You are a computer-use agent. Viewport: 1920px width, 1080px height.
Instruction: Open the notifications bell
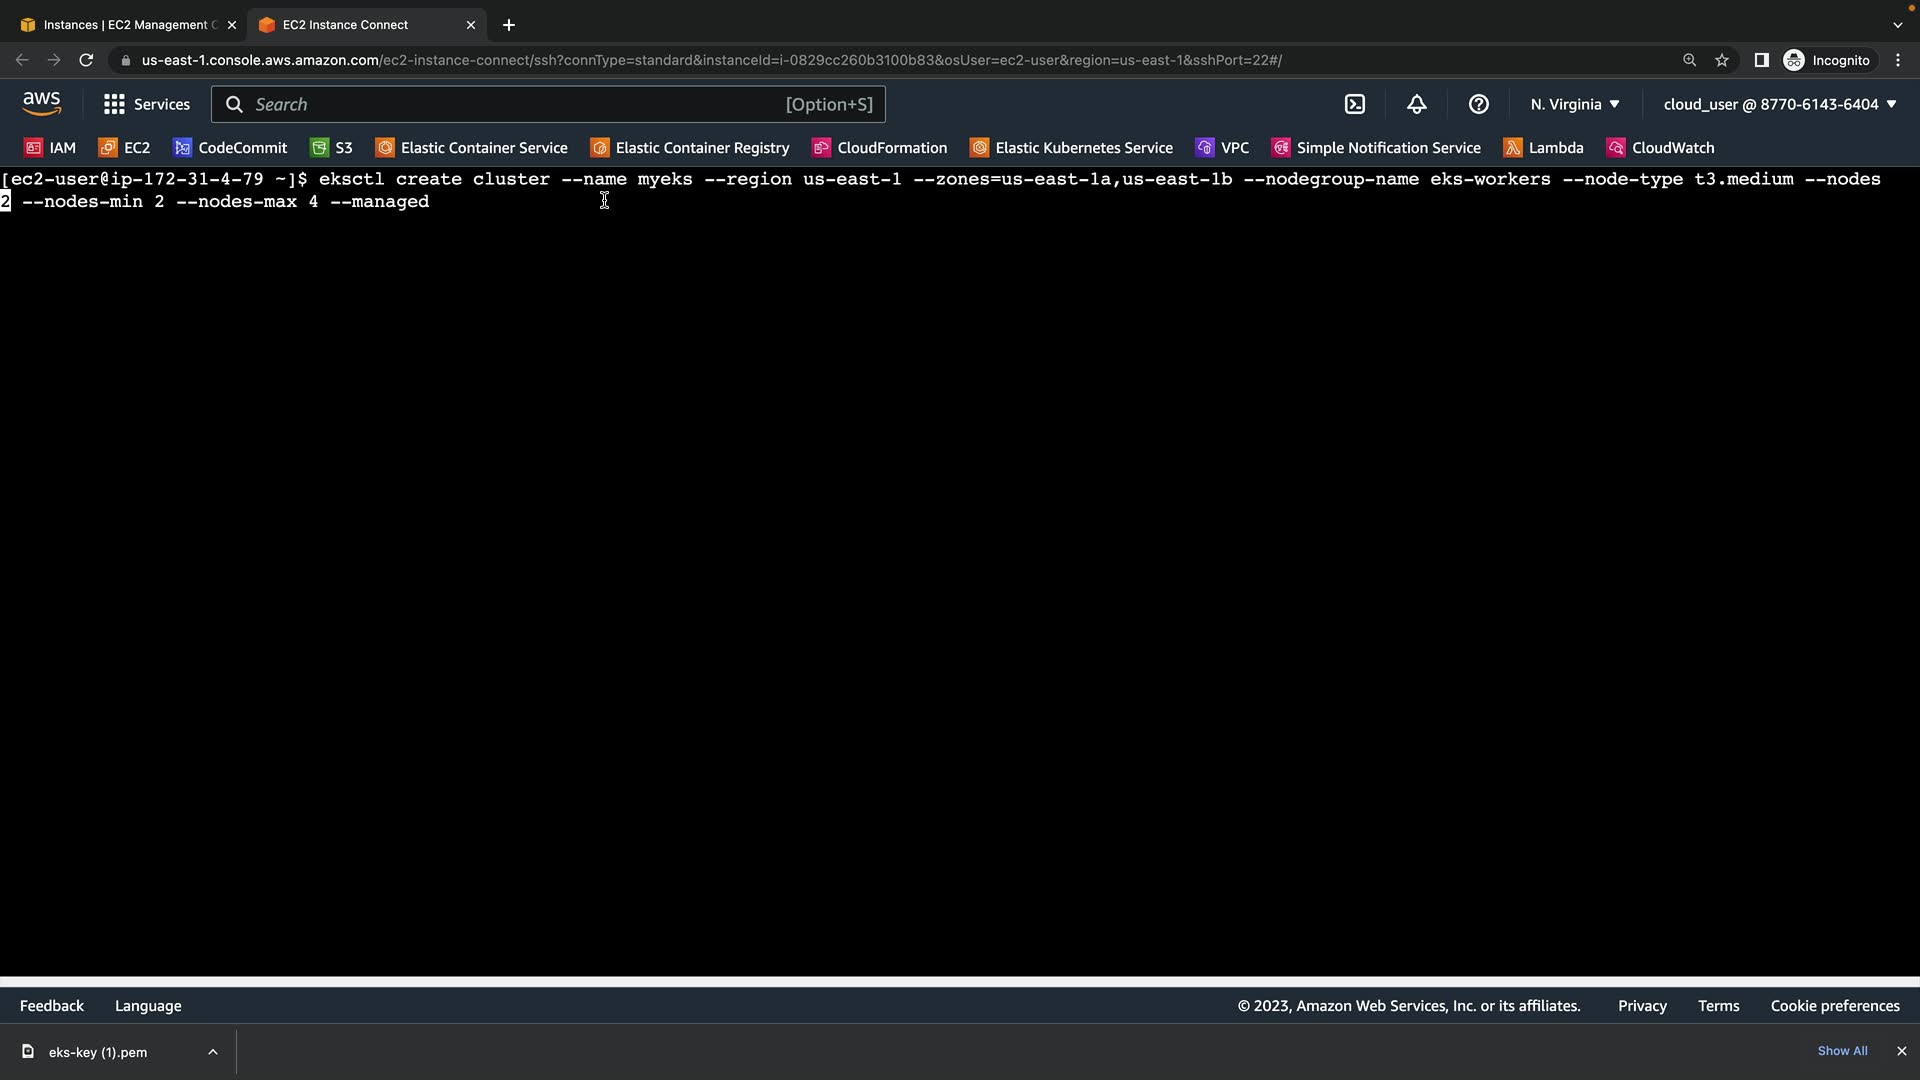coord(1417,104)
